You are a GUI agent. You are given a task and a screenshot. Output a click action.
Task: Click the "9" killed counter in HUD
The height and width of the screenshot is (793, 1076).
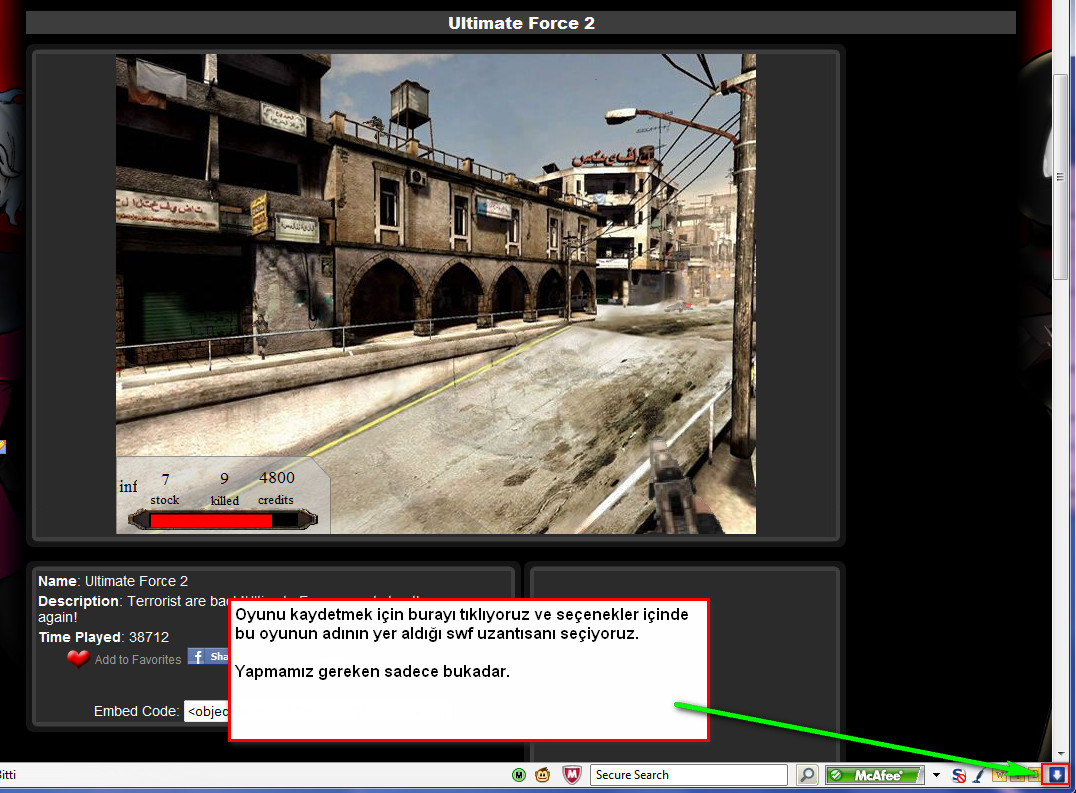[x=224, y=478]
